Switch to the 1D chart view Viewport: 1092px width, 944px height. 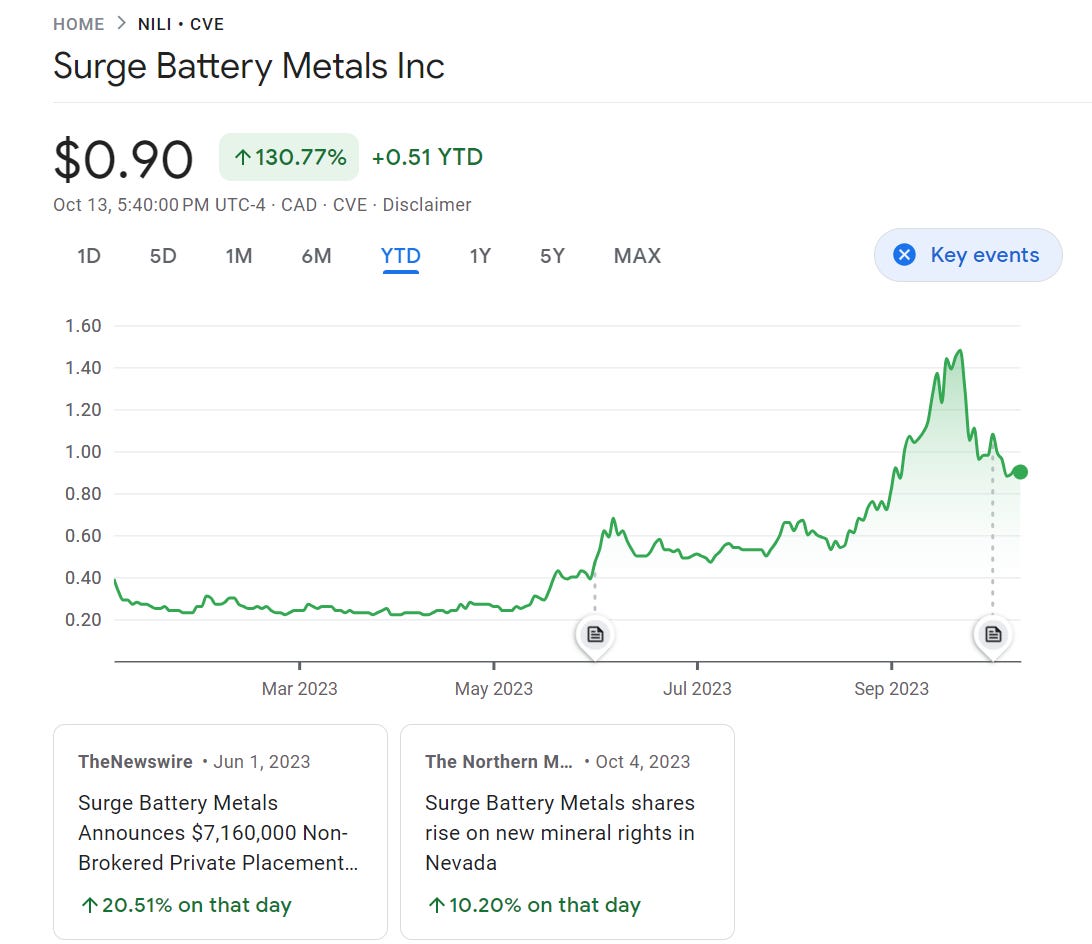[88, 256]
